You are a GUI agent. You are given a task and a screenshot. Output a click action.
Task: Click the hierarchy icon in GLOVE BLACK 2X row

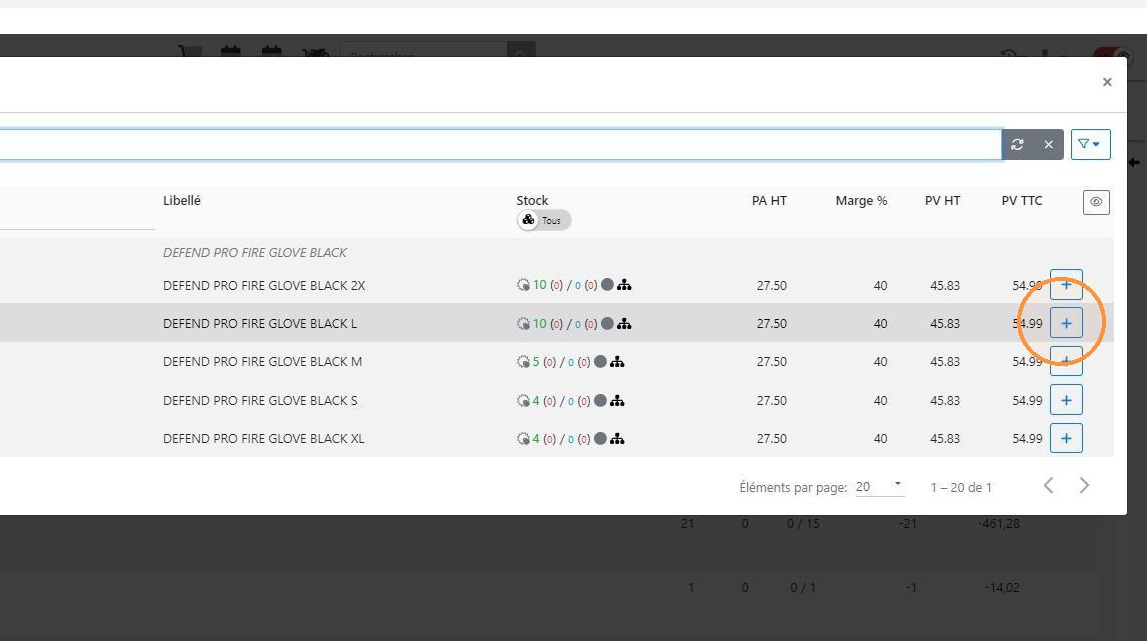pyautogui.click(x=624, y=285)
